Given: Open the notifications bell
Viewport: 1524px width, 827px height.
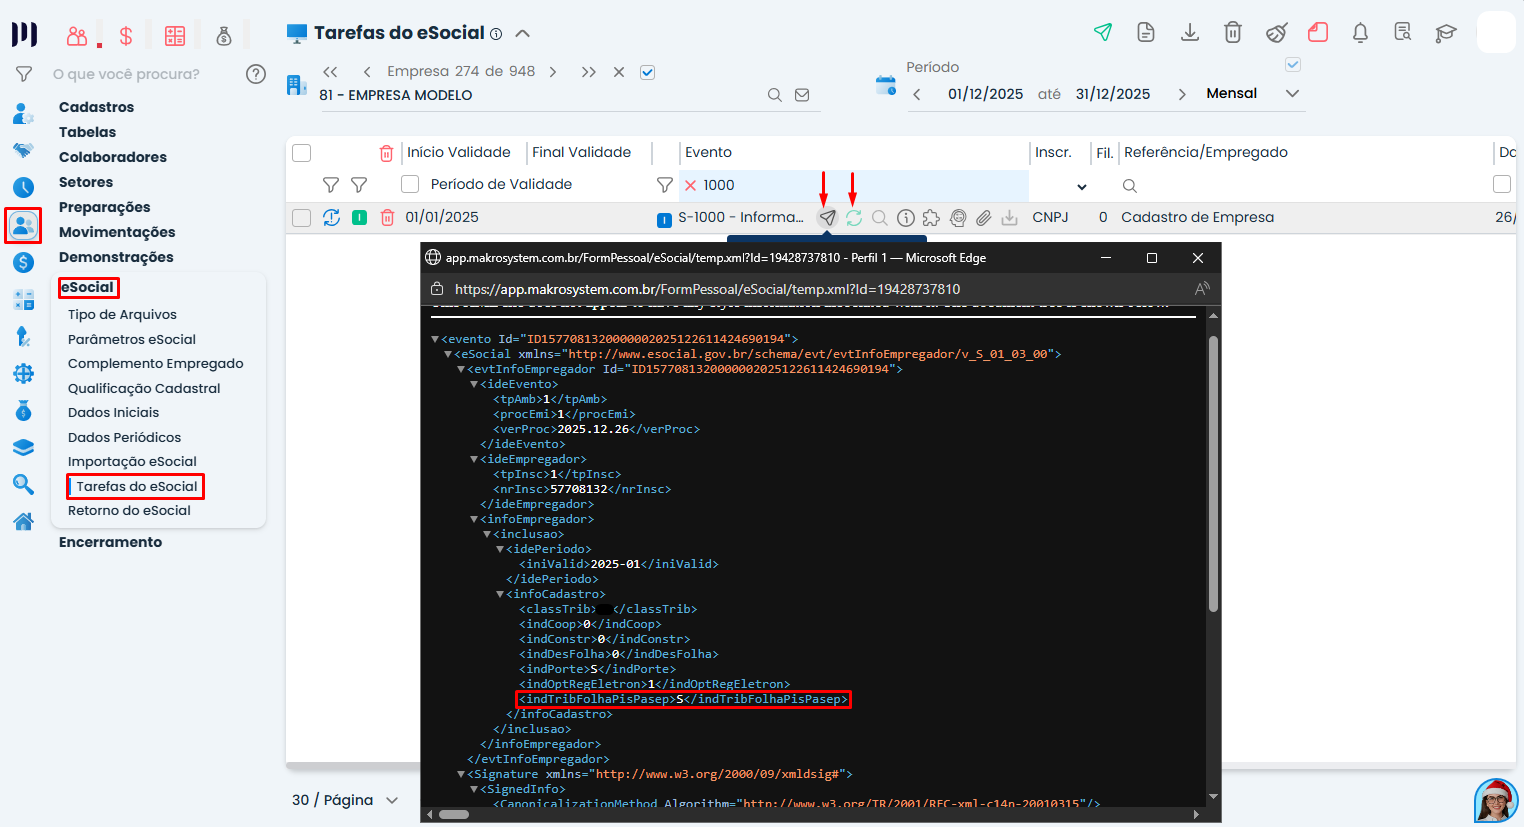Looking at the screenshot, I should tap(1360, 32).
